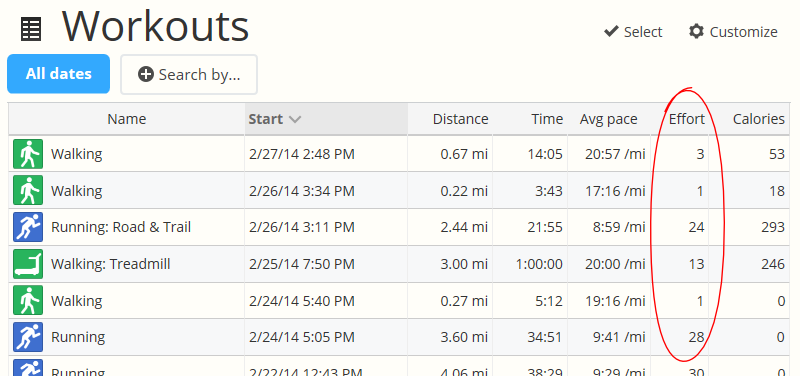Open the Walking: Treadmill workout entry
This screenshot has width=800, height=376.
[x=111, y=264]
